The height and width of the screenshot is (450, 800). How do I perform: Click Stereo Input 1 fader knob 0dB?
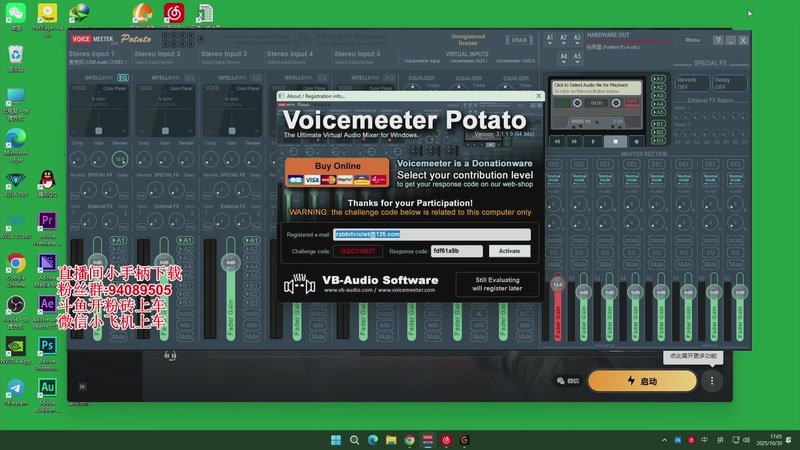point(97,262)
